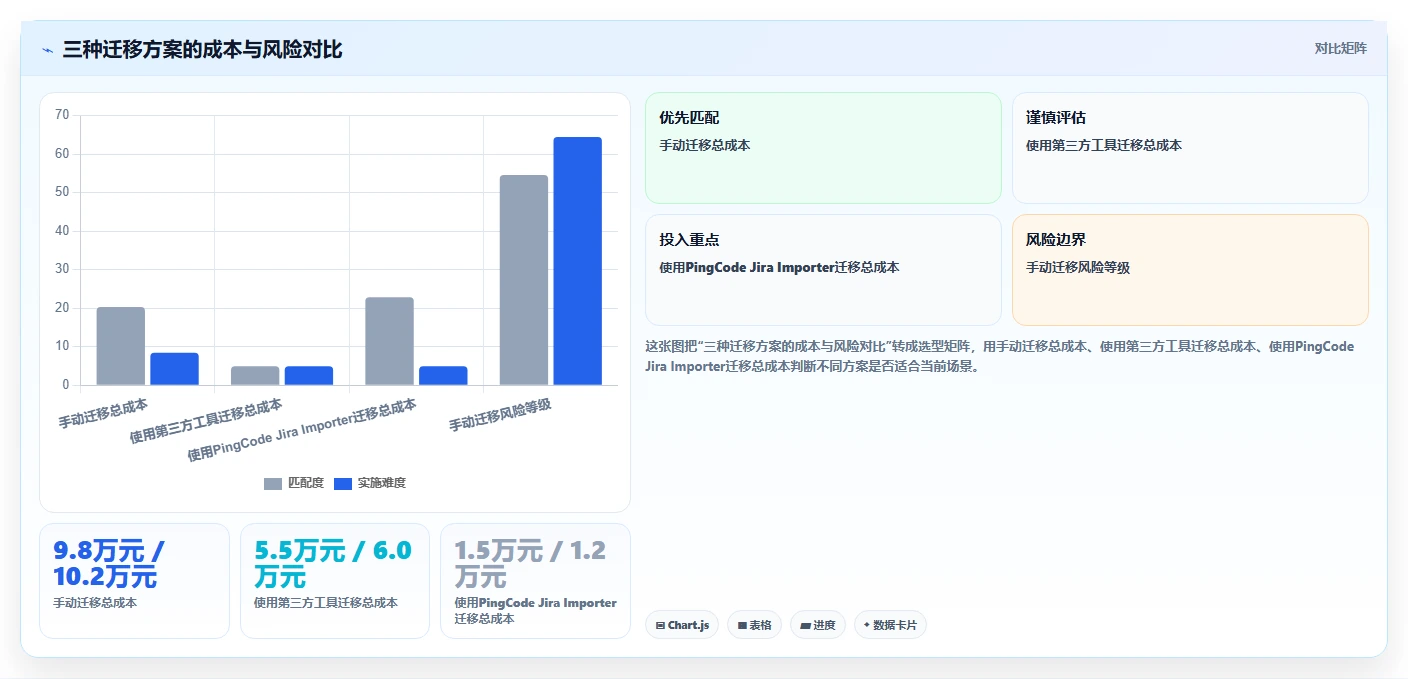This screenshot has height=679, width=1408.
Task: Click the x-axis label 手动迁移风险等级
Action: (x=500, y=414)
